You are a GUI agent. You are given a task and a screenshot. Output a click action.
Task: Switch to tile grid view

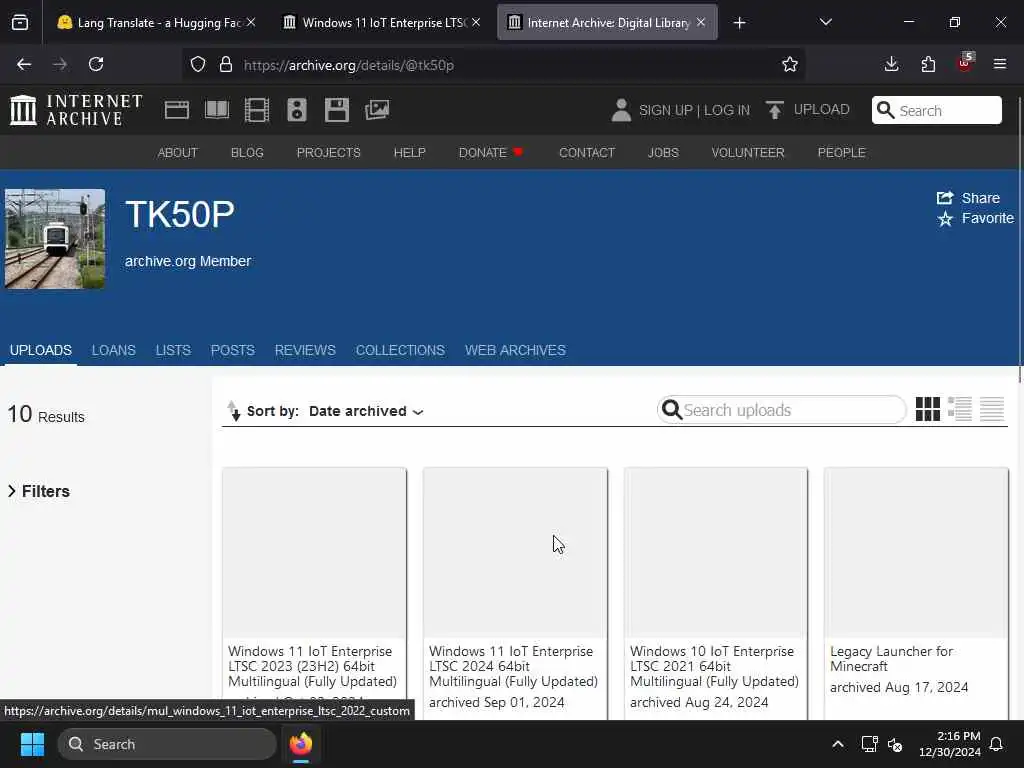[x=927, y=409]
